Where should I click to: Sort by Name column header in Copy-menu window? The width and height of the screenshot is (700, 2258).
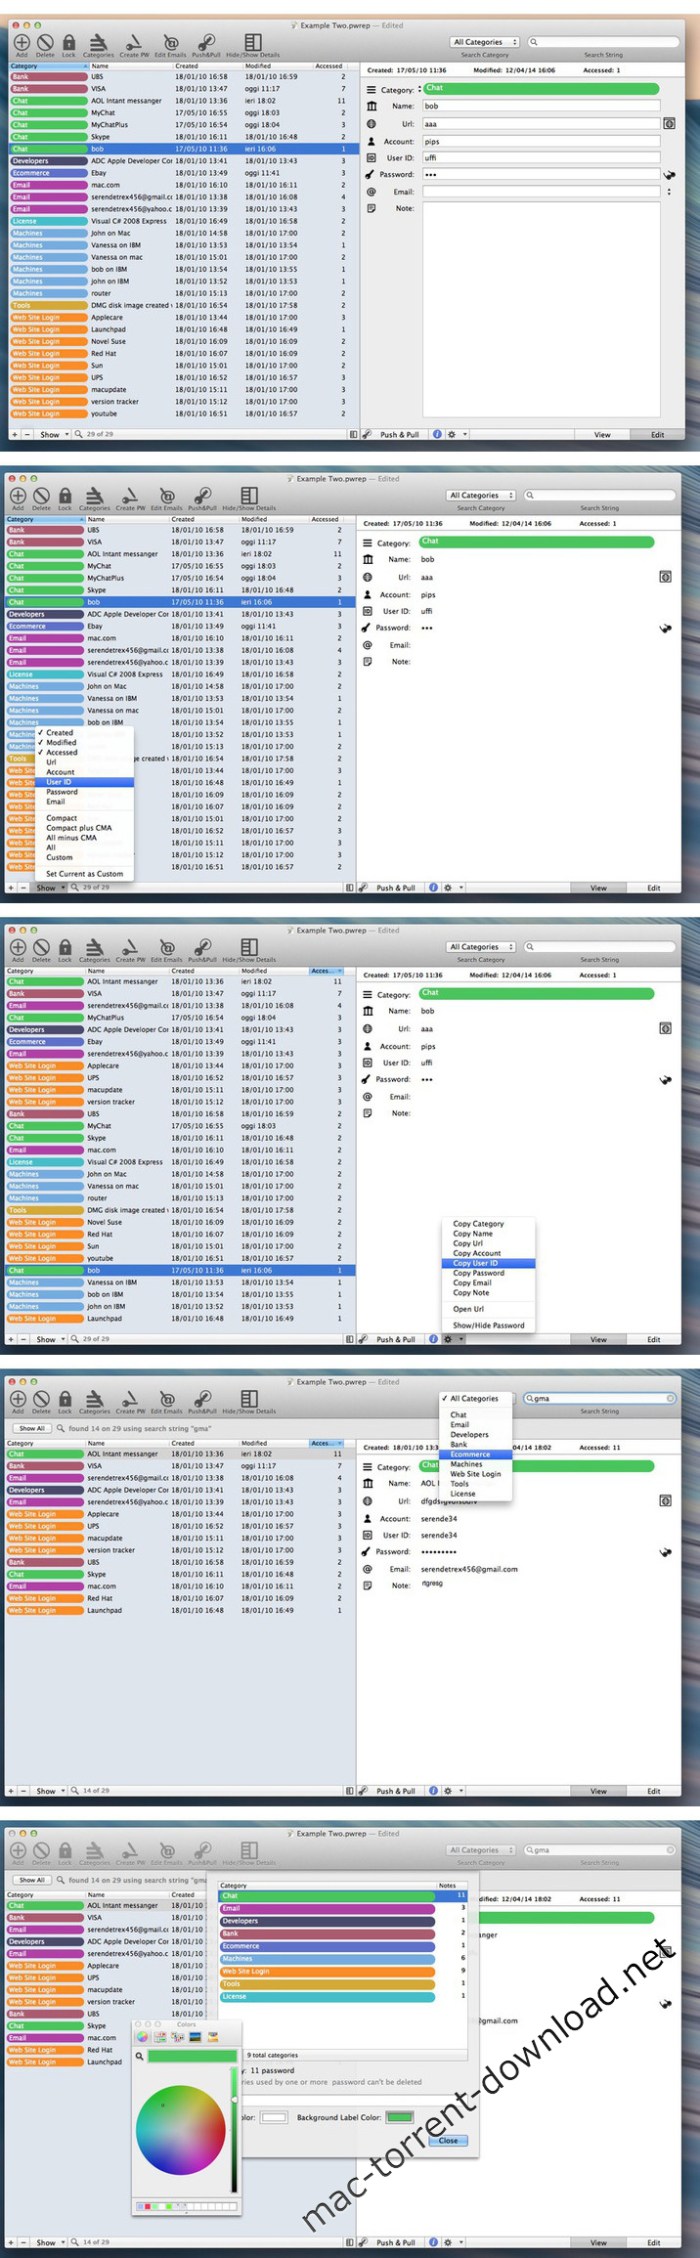pyautogui.click(x=126, y=970)
